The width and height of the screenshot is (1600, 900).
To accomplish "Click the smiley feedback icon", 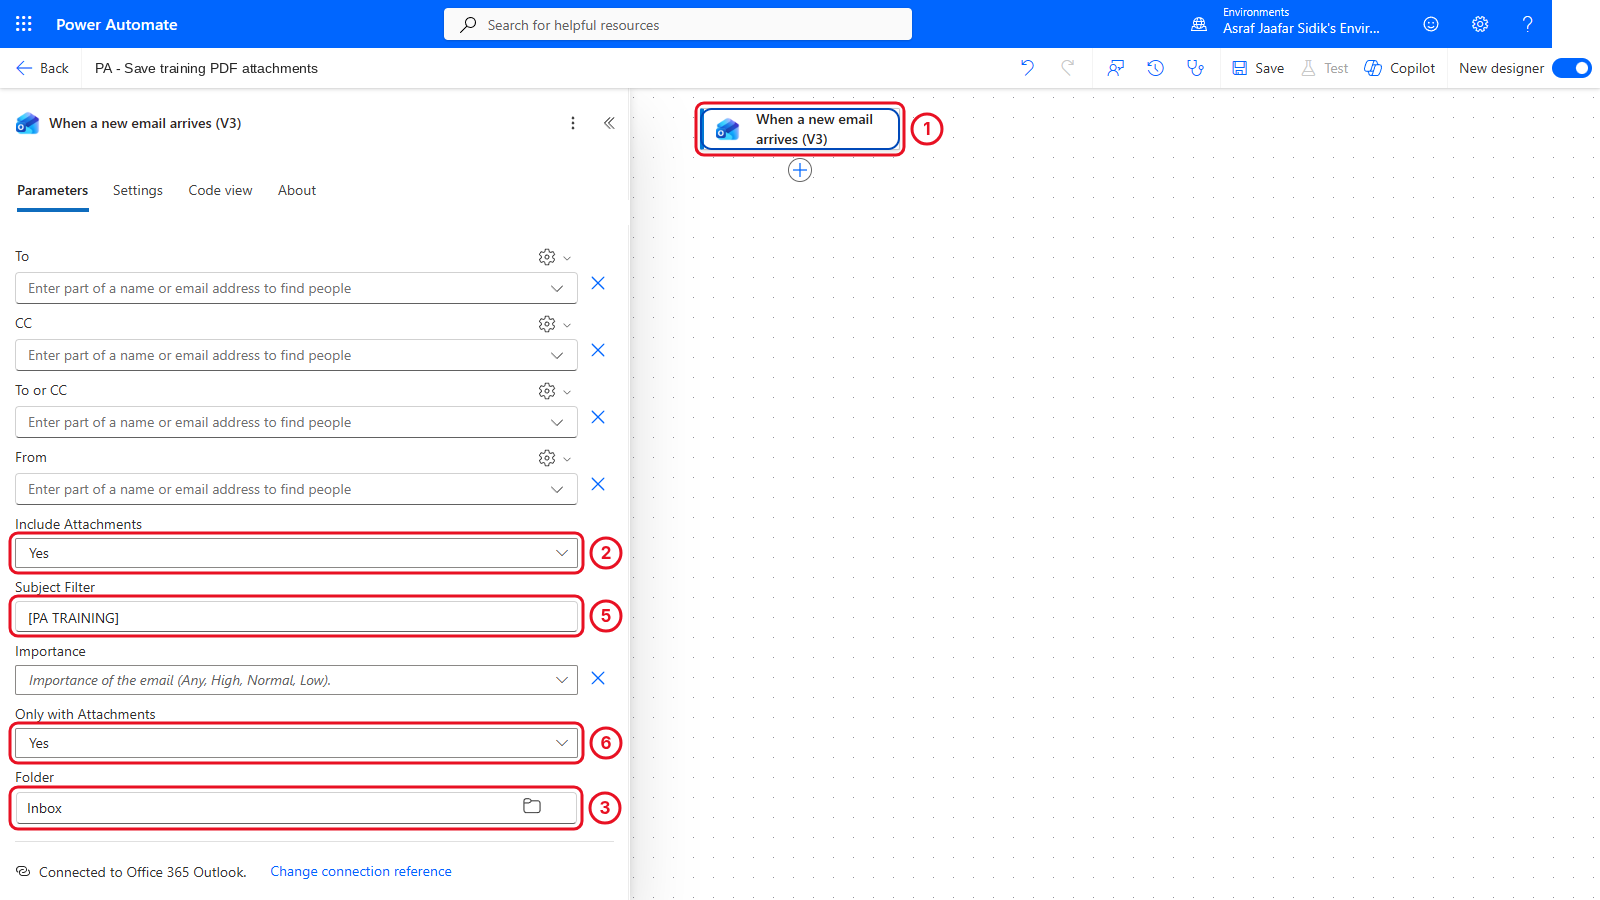I will pyautogui.click(x=1431, y=24).
